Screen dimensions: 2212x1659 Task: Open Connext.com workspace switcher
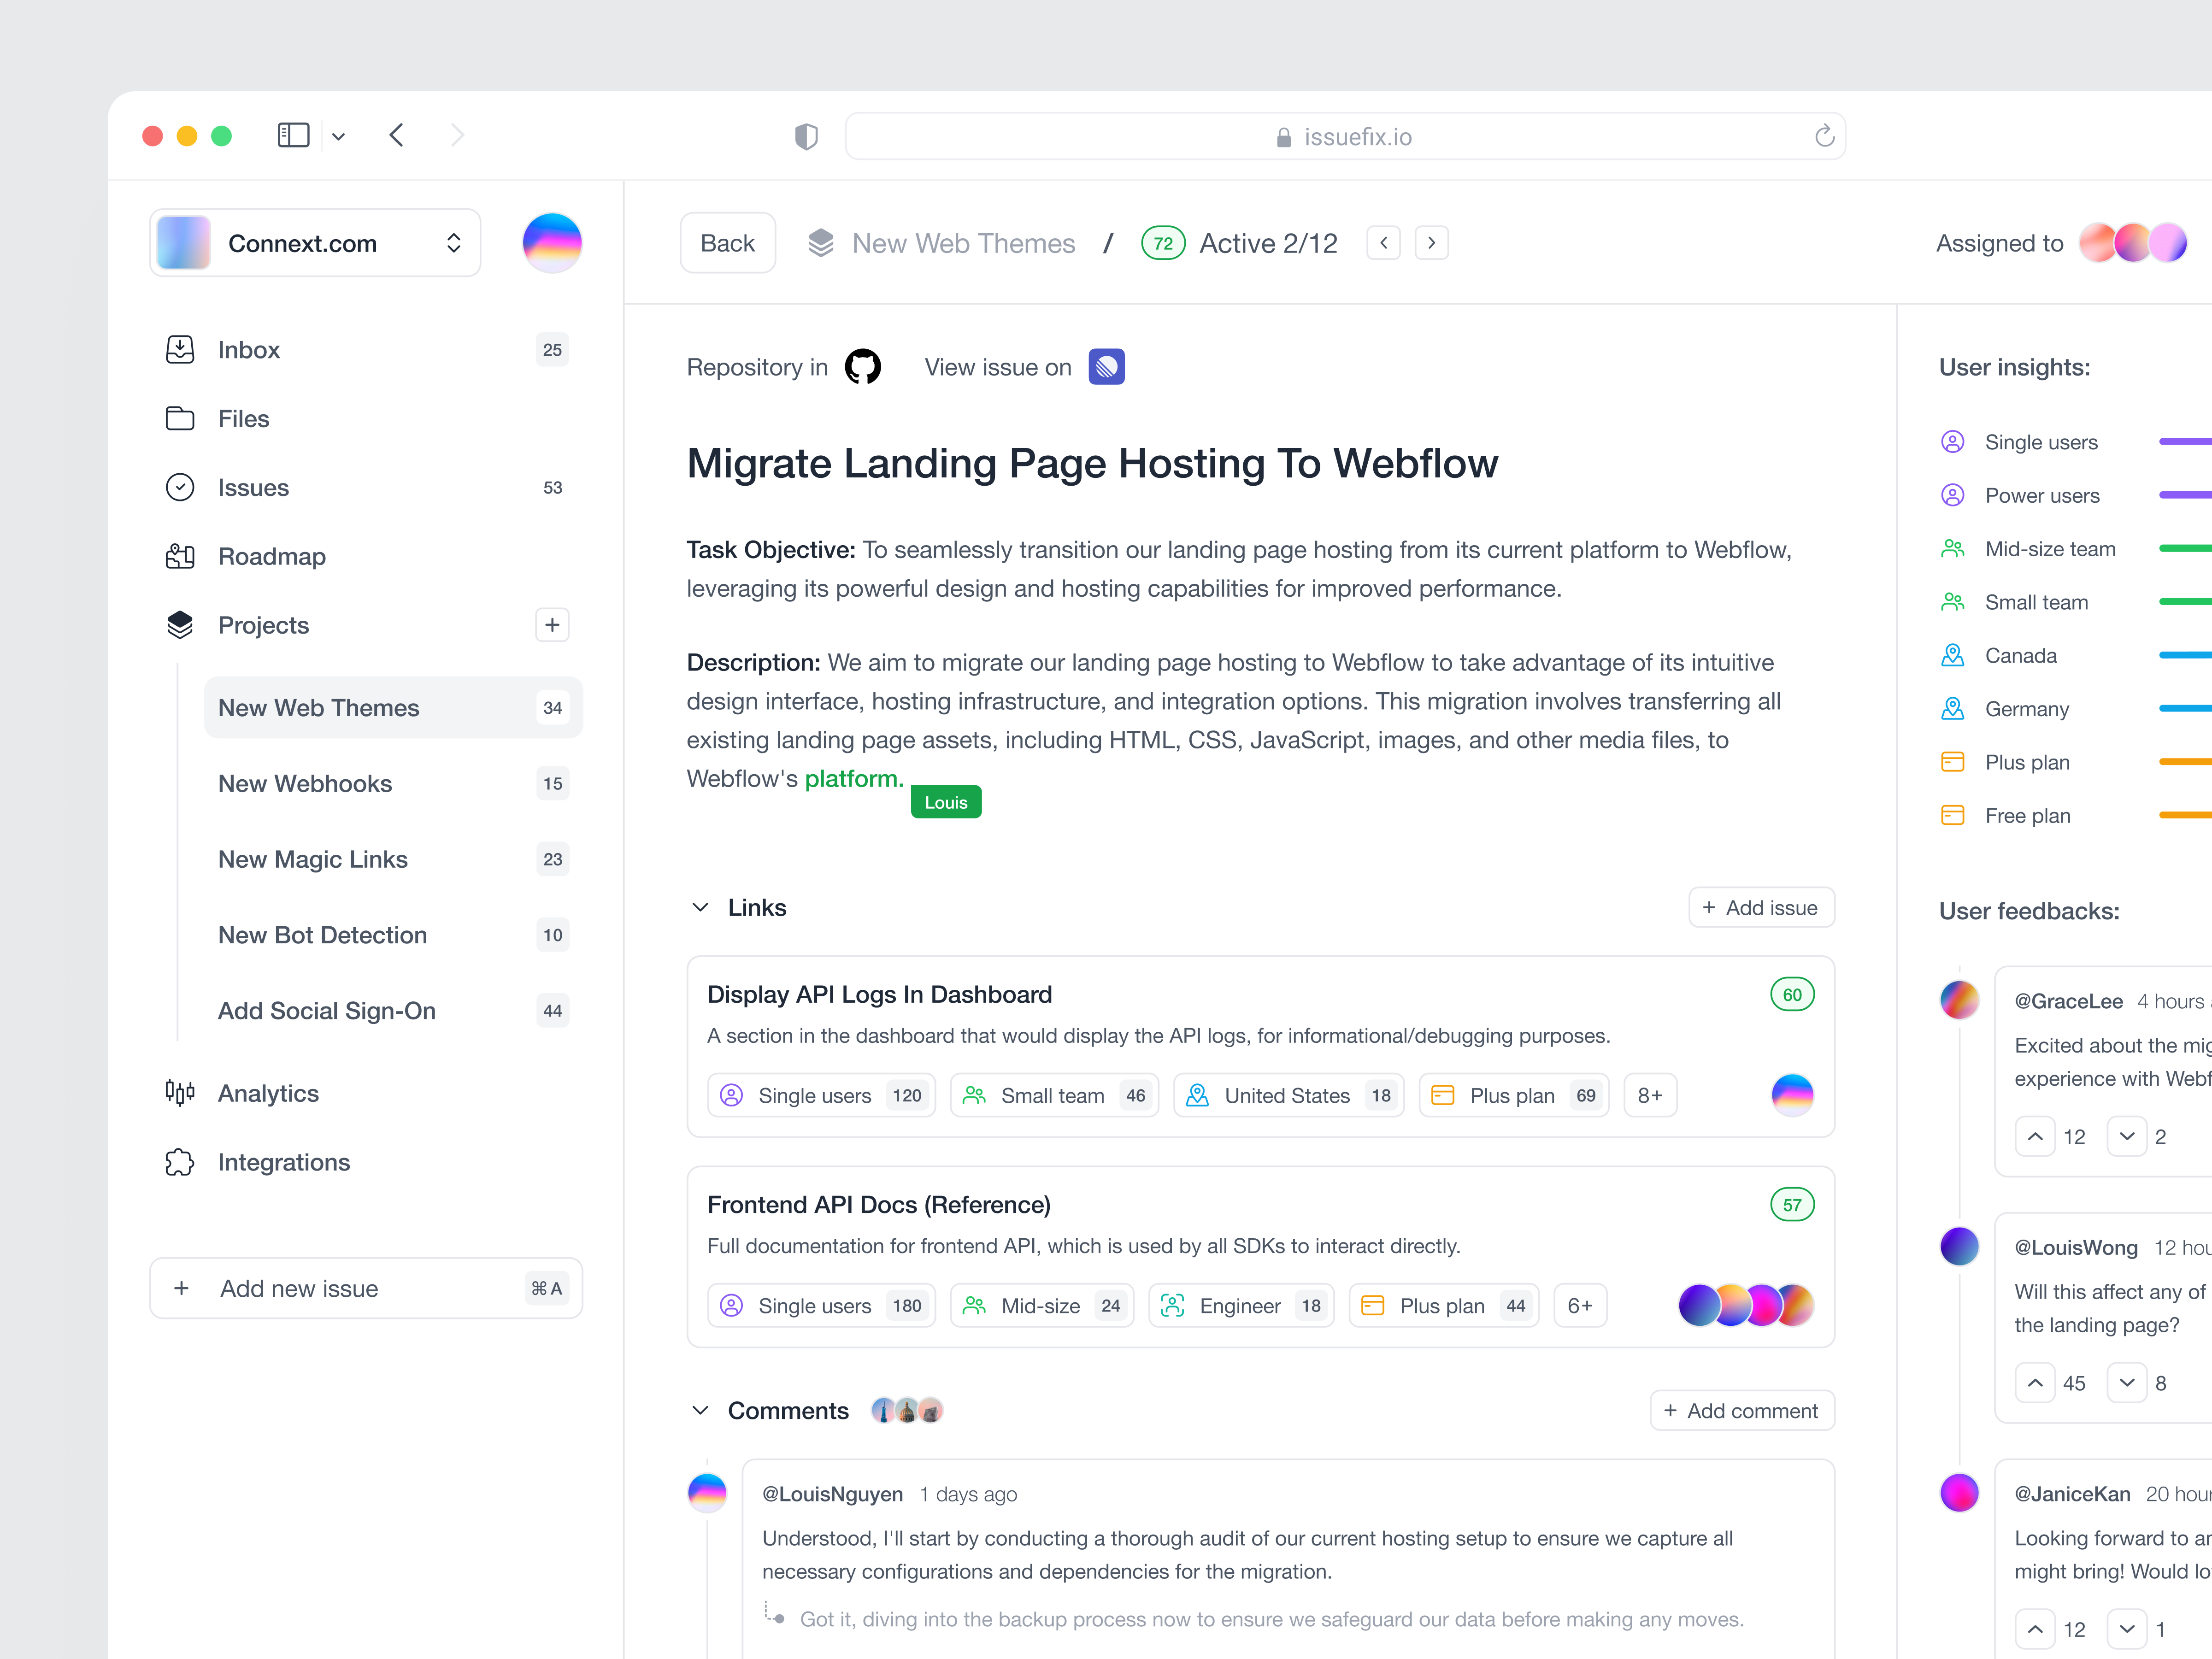(x=315, y=243)
